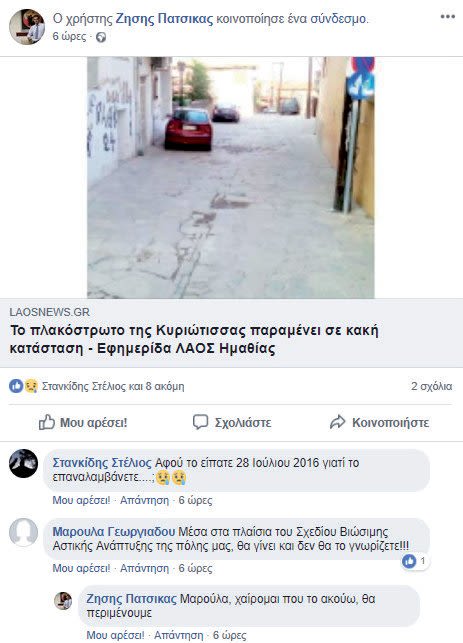
Task: Open the 2 σχόλια comments count
Action: (x=431, y=386)
